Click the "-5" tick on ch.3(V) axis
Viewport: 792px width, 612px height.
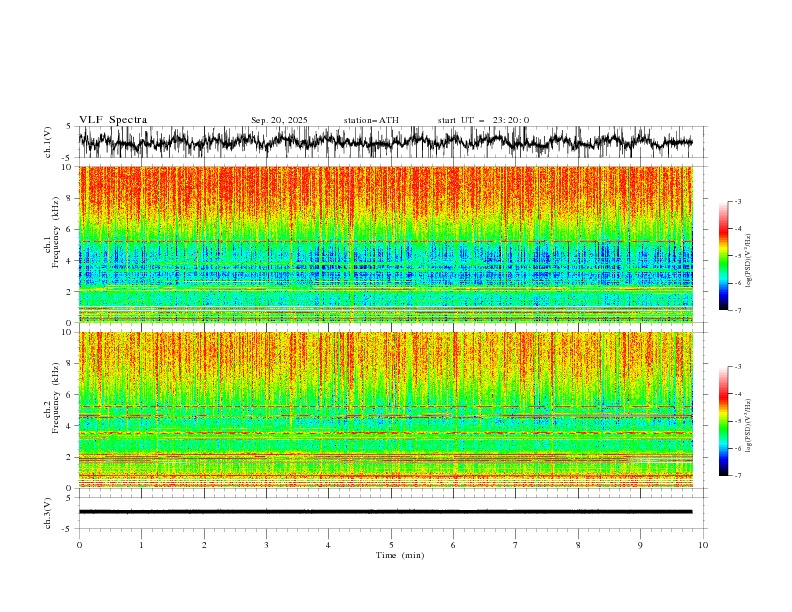coord(68,529)
